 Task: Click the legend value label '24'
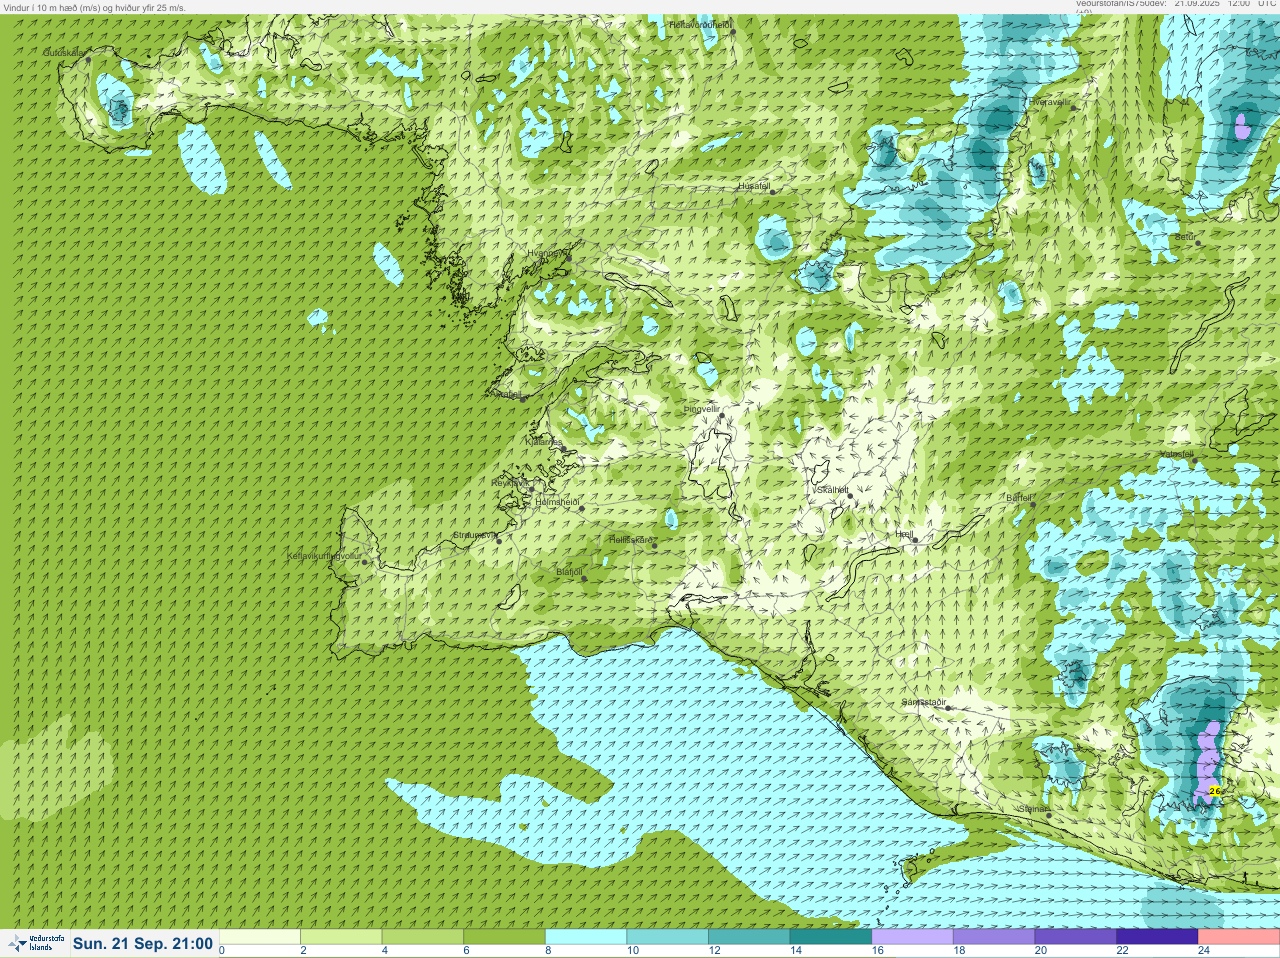(1204, 951)
